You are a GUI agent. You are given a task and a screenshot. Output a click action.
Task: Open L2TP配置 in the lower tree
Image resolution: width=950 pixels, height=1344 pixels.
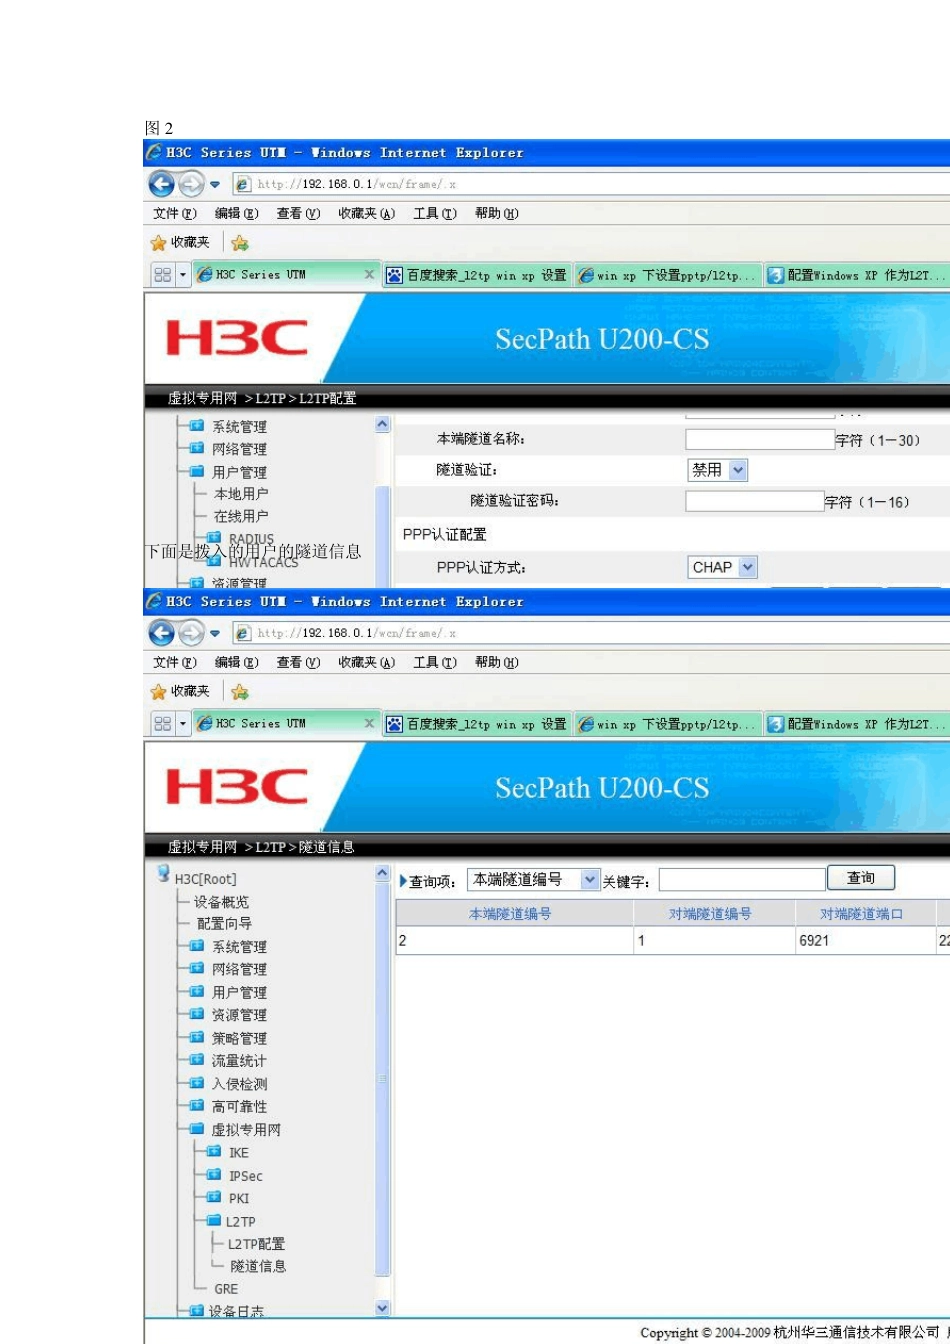point(257,1244)
